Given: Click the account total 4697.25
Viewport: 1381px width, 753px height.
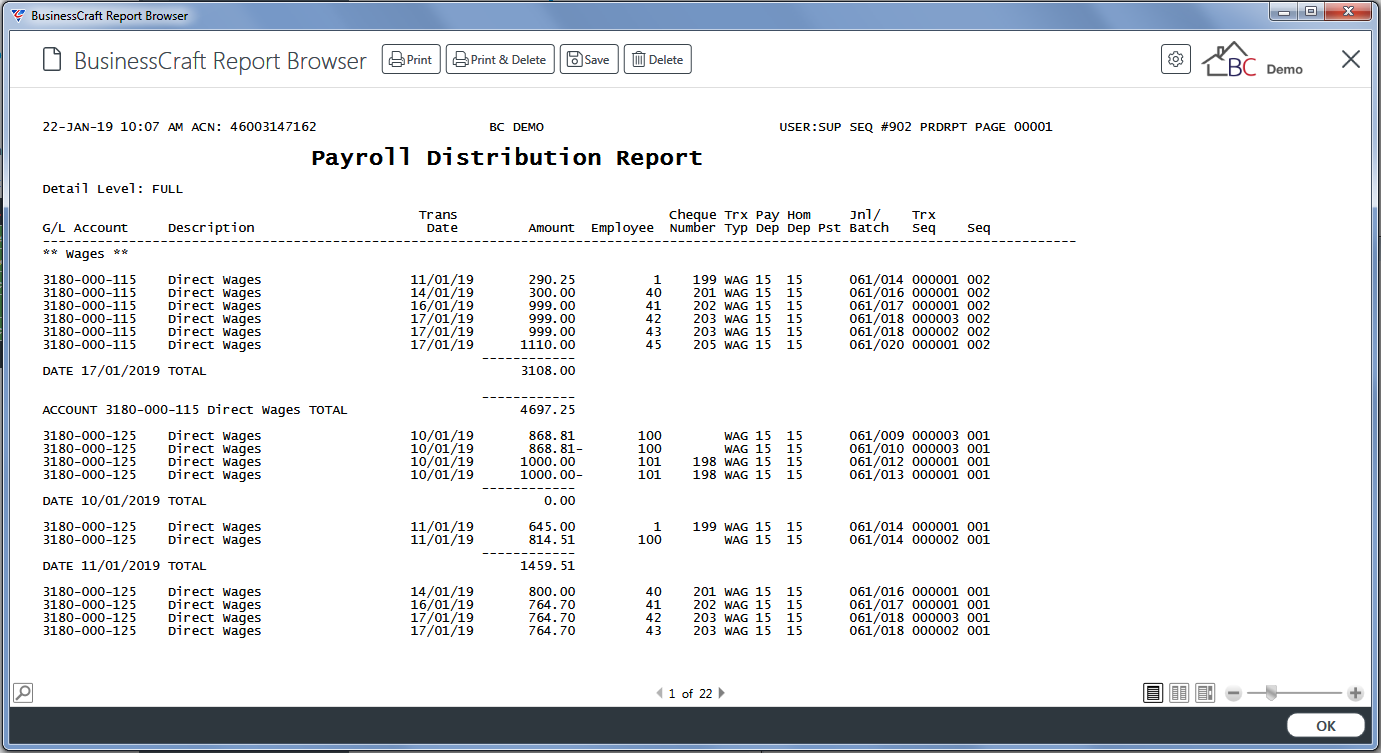Looking at the screenshot, I should coord(548,410).
